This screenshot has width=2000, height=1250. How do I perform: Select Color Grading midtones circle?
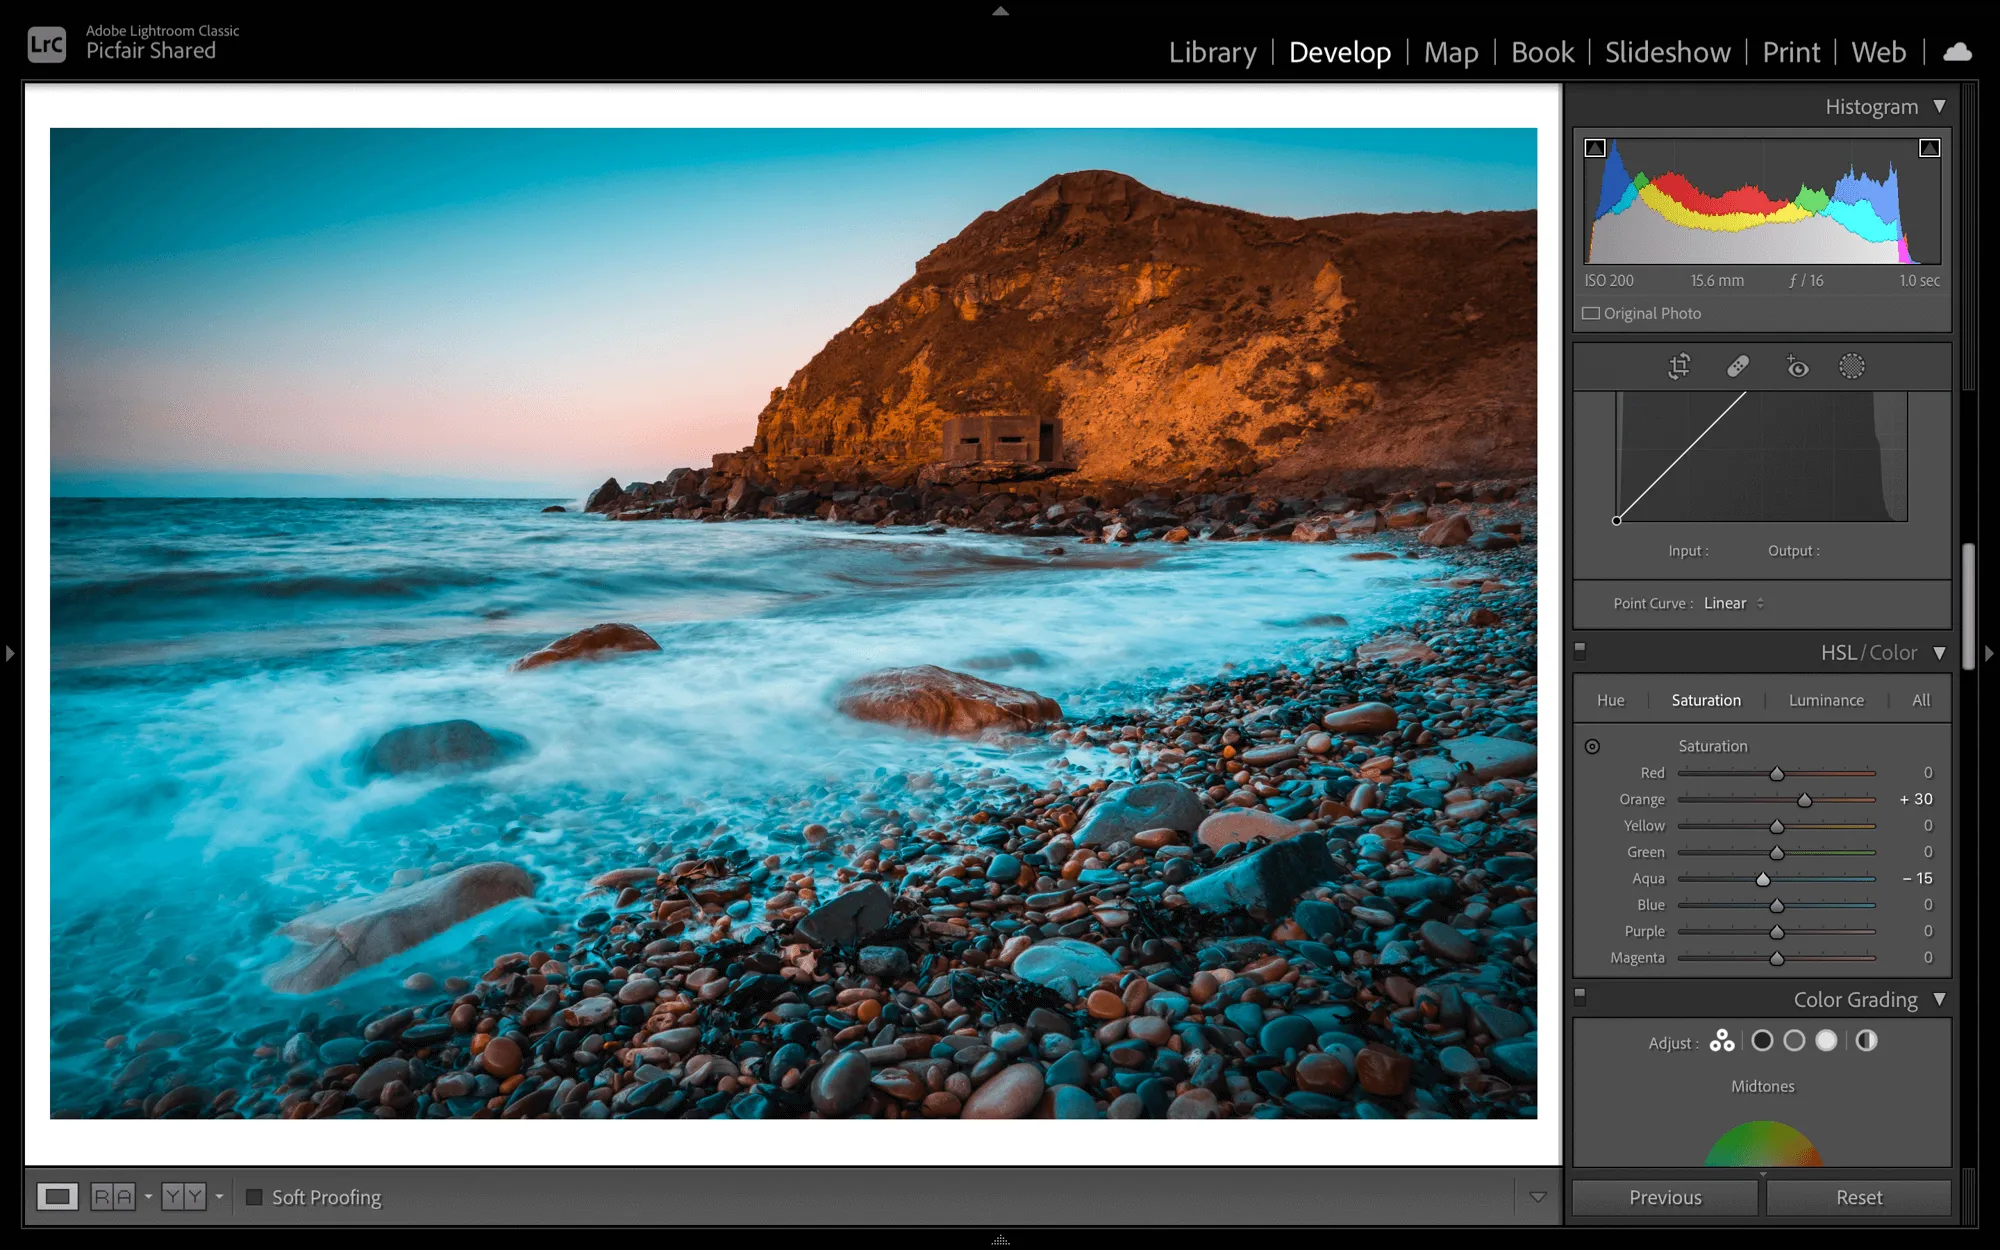coord(1794,1041)
